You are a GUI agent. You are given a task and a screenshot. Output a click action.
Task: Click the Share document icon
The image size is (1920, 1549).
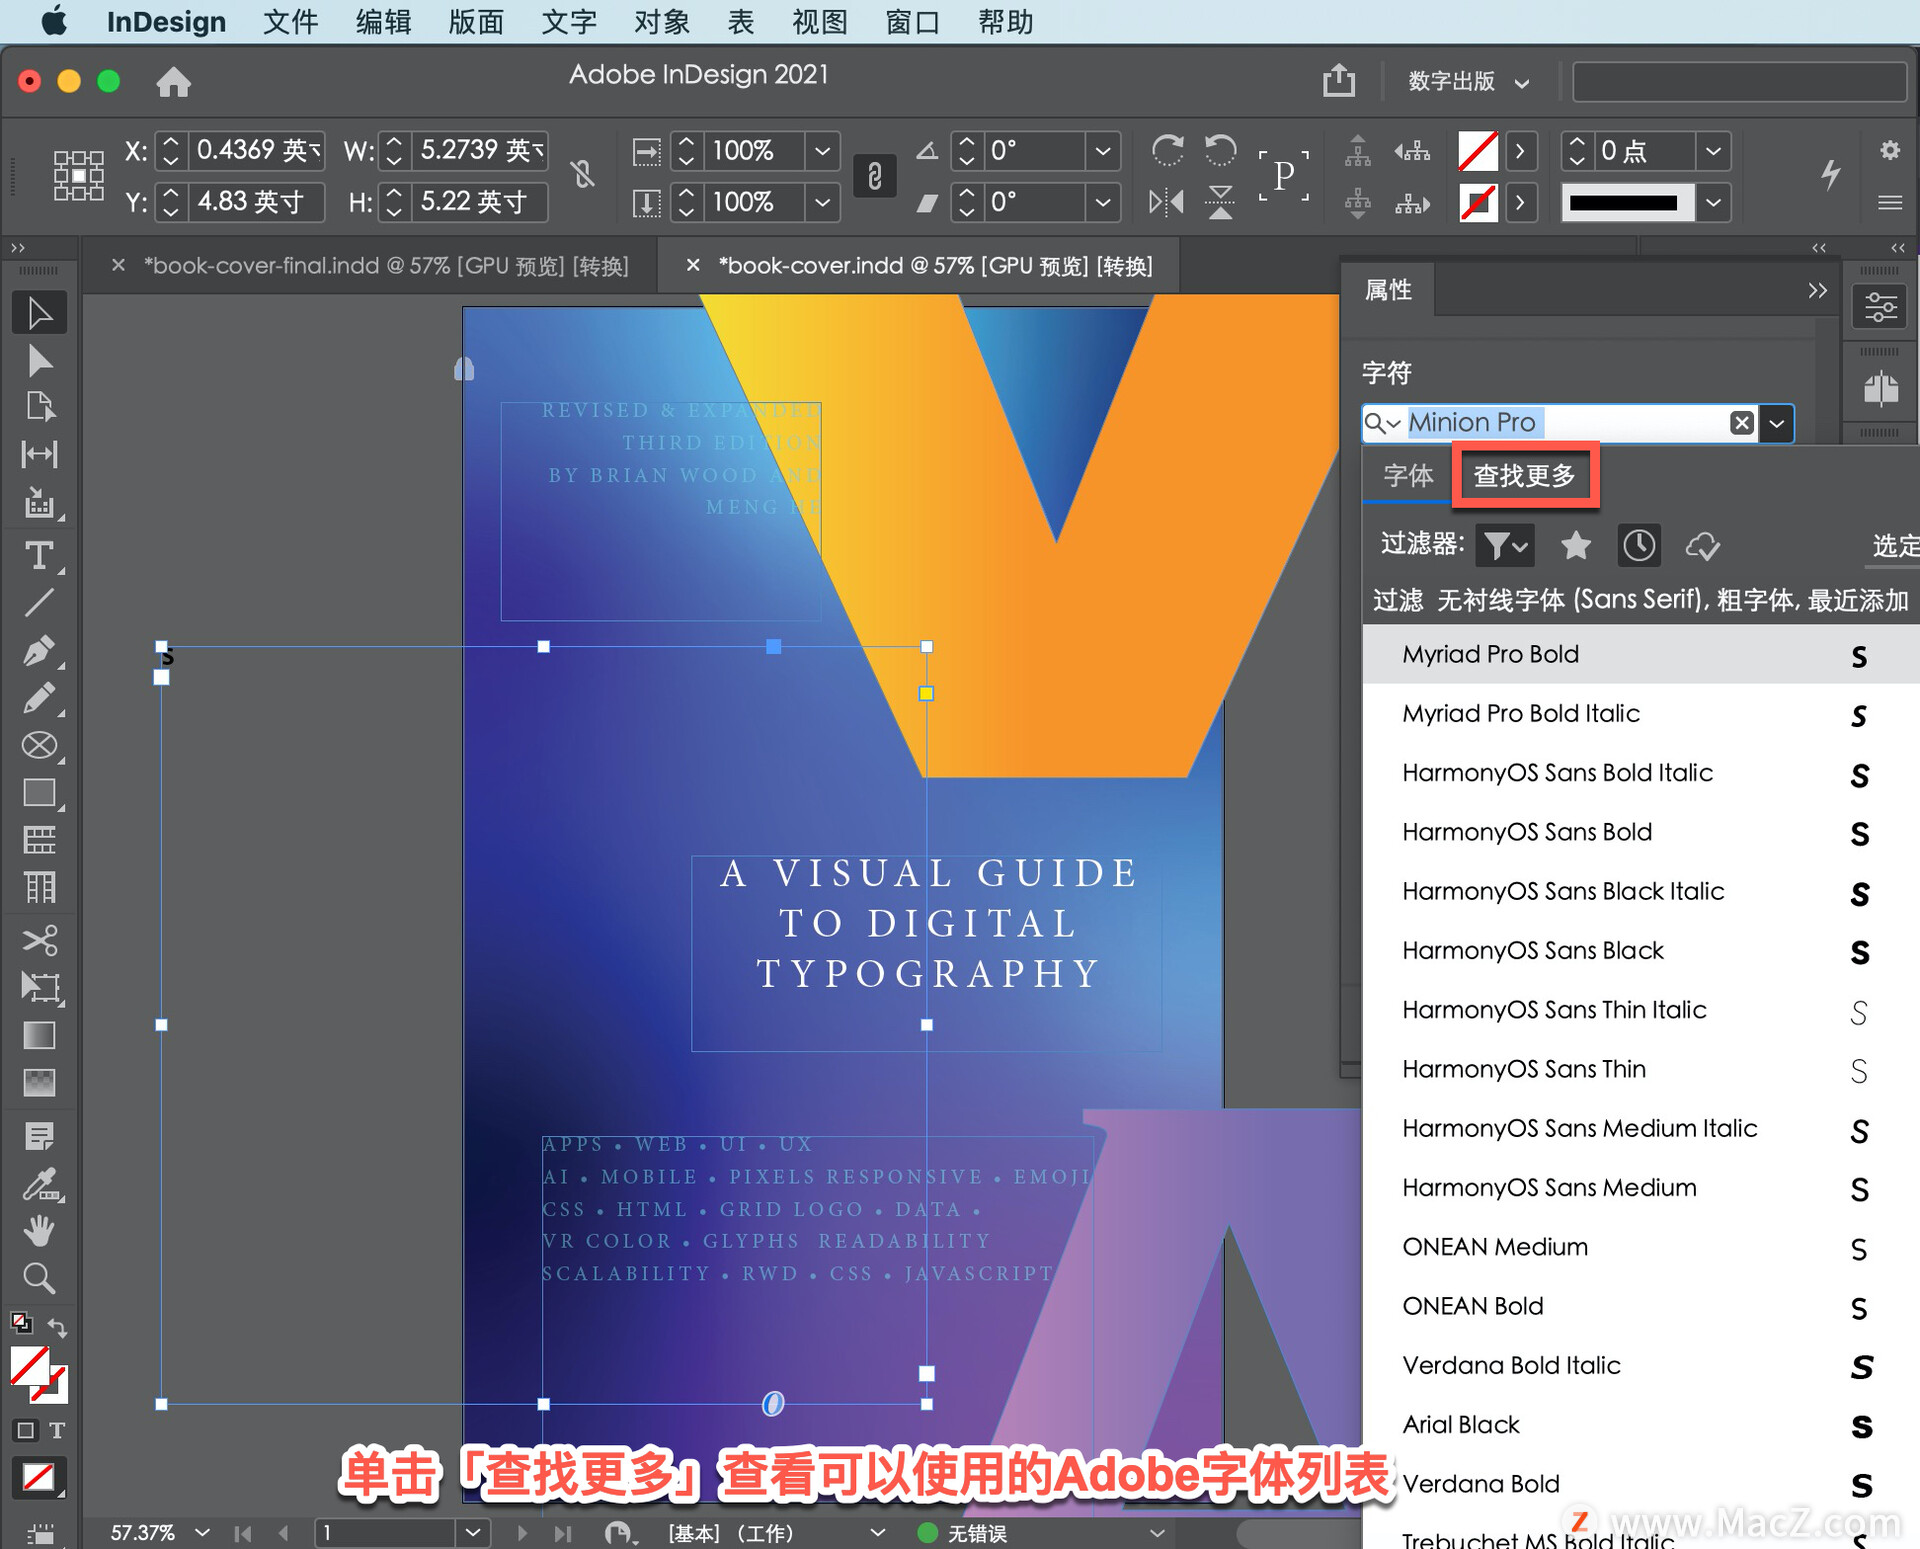(x=1338, y=80)
